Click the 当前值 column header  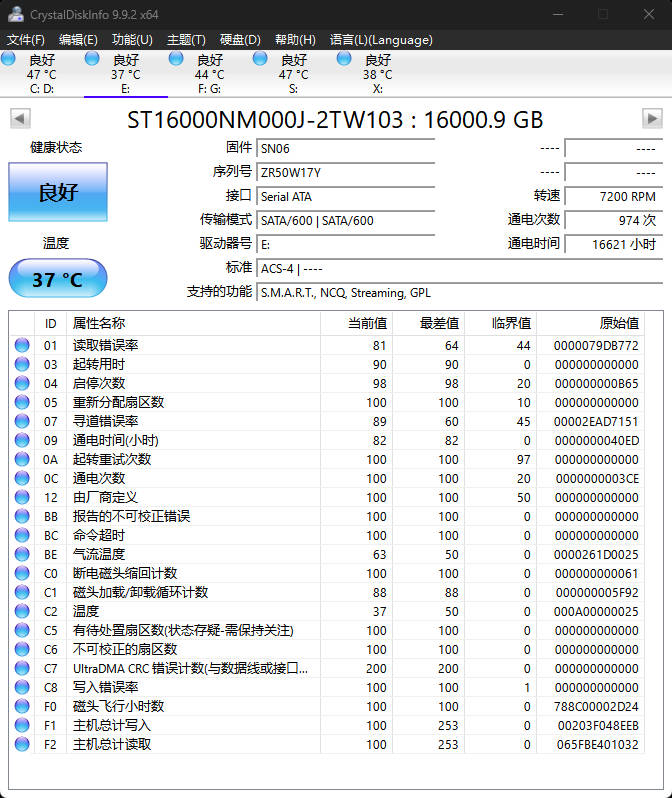point(356,324)
